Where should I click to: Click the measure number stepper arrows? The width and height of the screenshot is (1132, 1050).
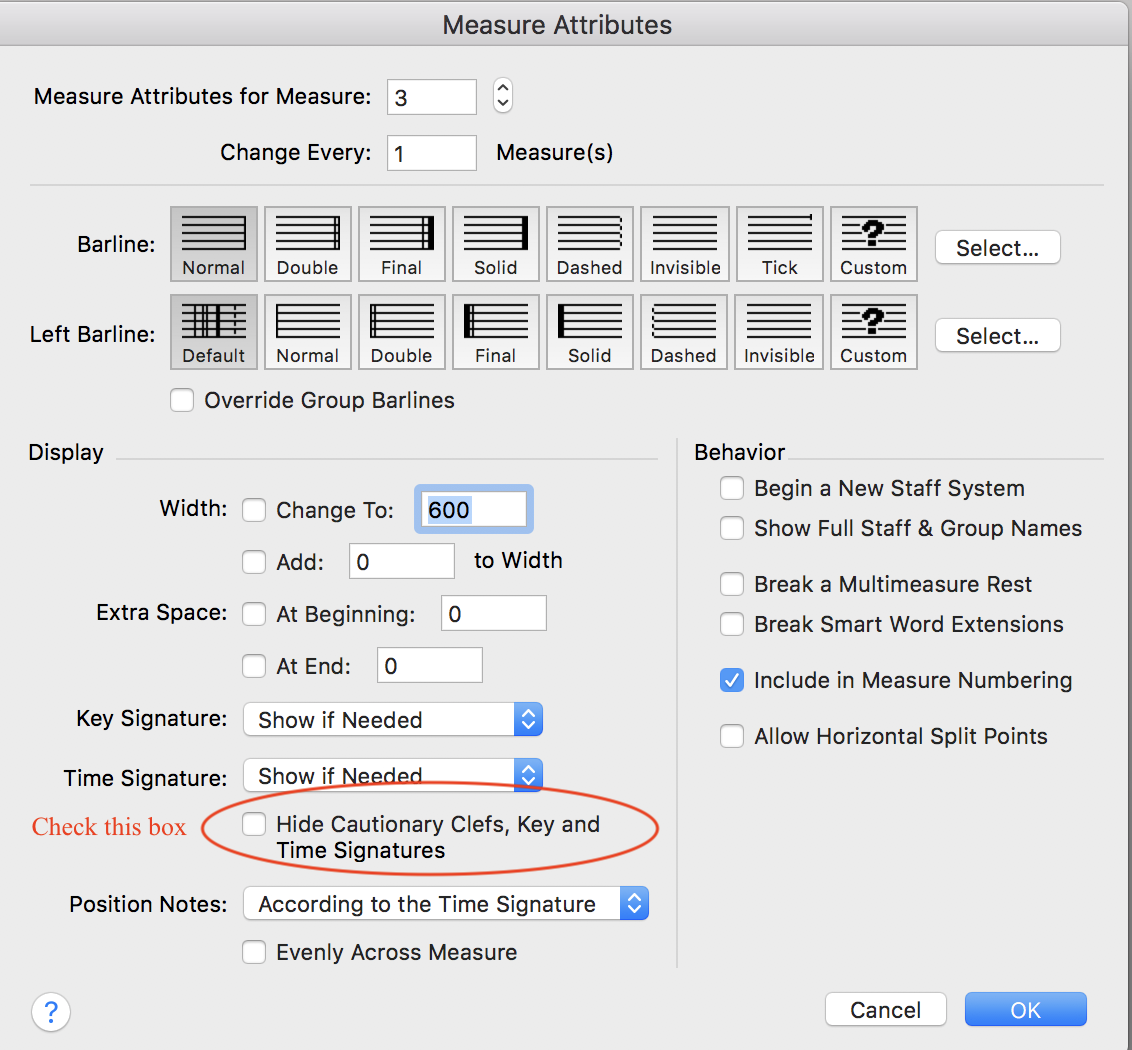coord(503,96)
